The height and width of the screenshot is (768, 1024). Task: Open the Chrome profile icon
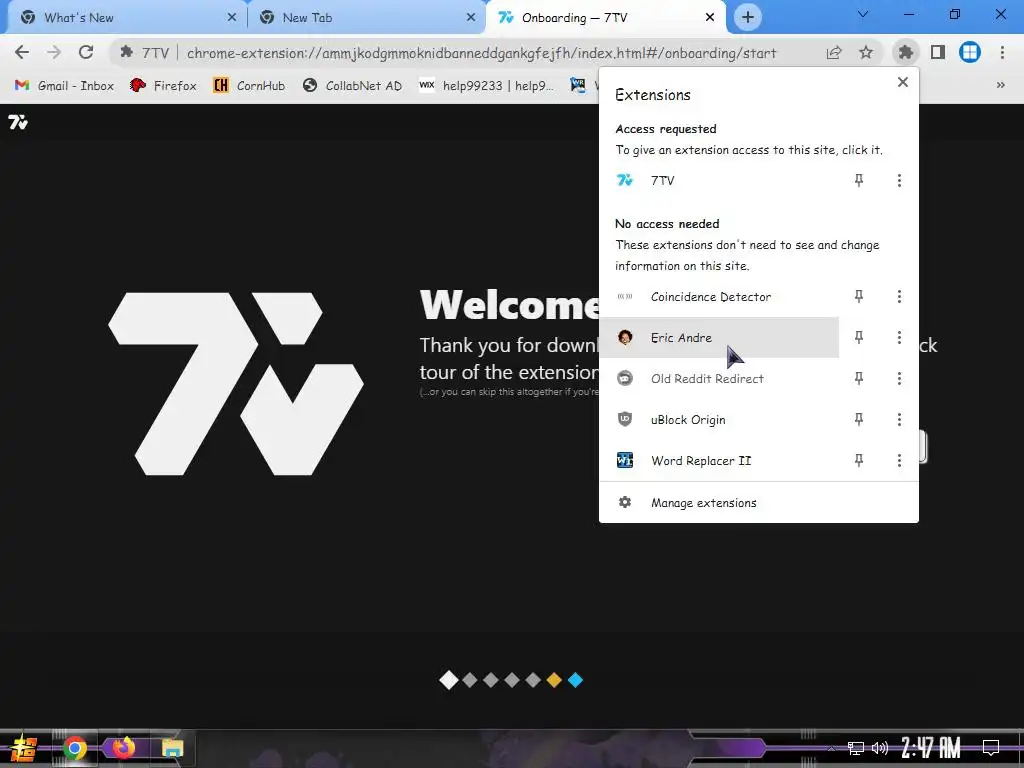(x=970, y=52)
